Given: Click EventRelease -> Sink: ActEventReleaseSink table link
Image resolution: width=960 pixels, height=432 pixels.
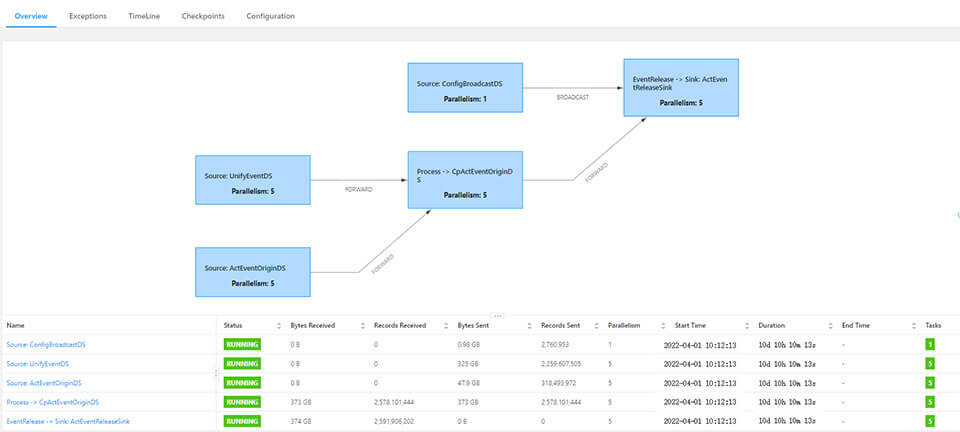Looking at the screenshot, I should click(68, 421).
